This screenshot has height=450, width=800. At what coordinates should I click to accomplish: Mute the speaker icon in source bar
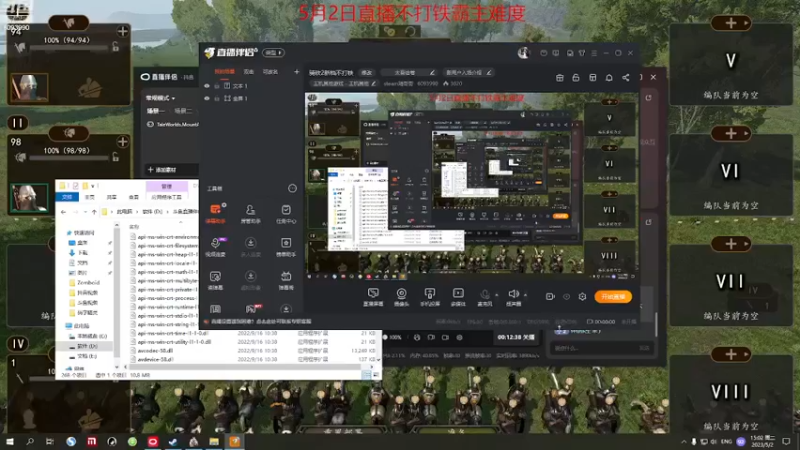click(x=513, y=294)
